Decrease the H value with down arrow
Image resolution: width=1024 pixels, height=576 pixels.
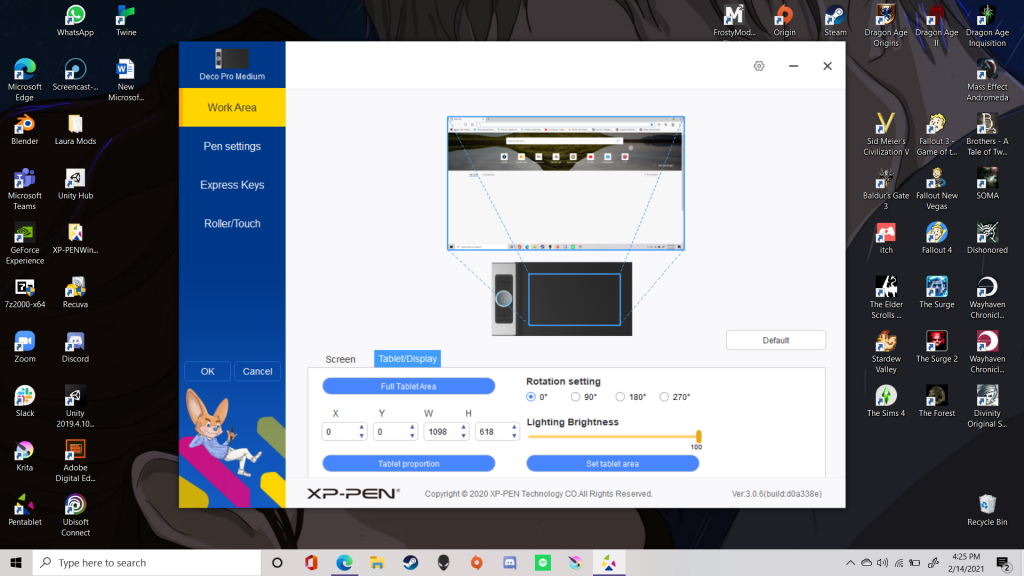[515, 436]
